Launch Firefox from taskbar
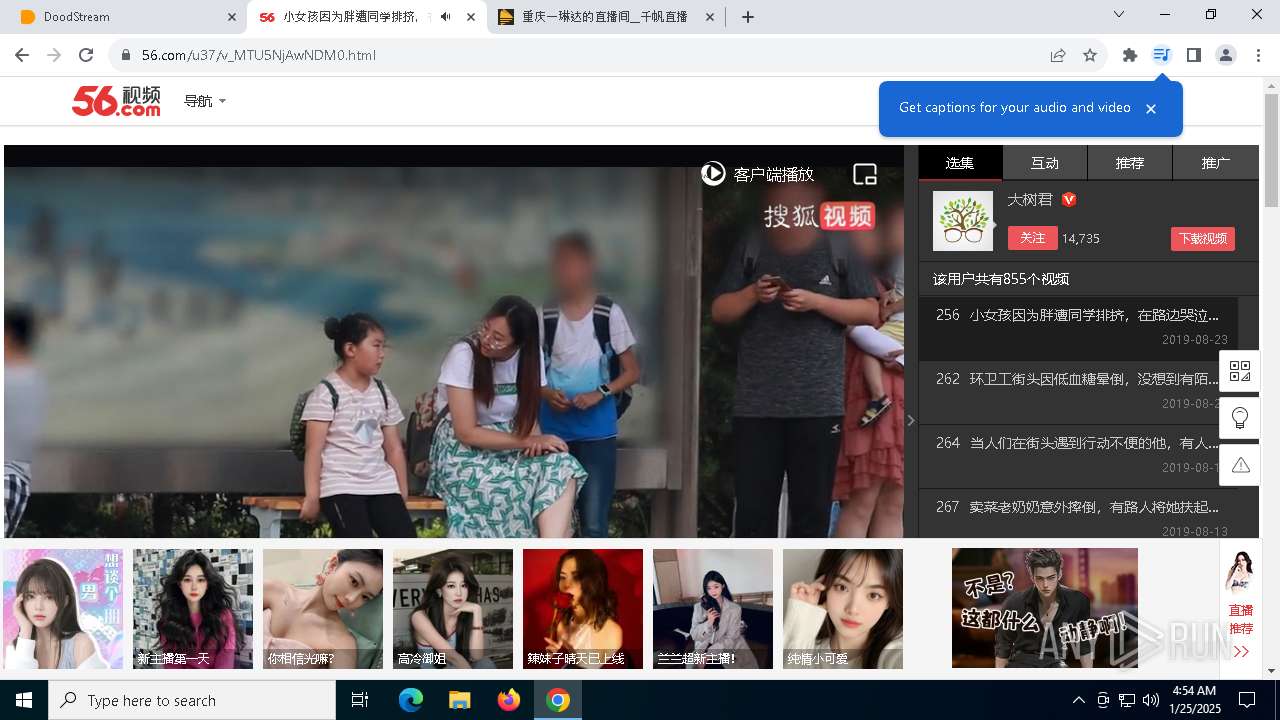This screenshot has width=1280, height=720. pos(508,700)
